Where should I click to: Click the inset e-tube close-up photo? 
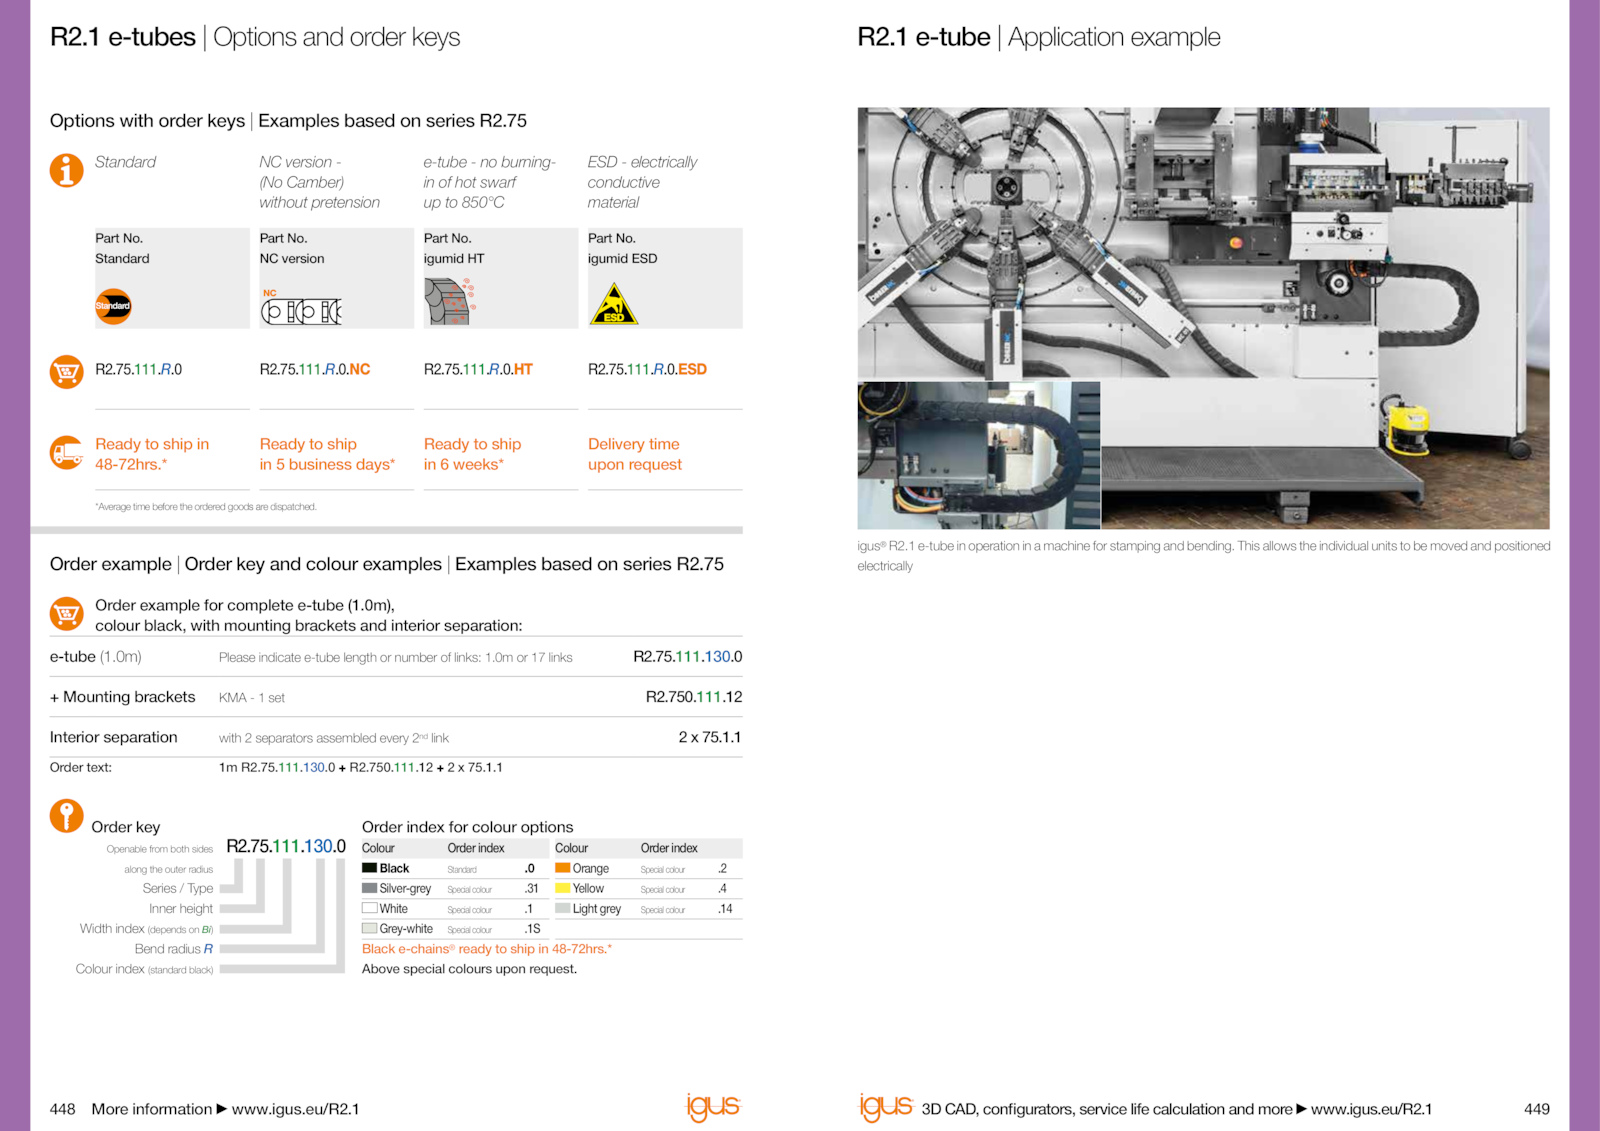click(979, 455)
